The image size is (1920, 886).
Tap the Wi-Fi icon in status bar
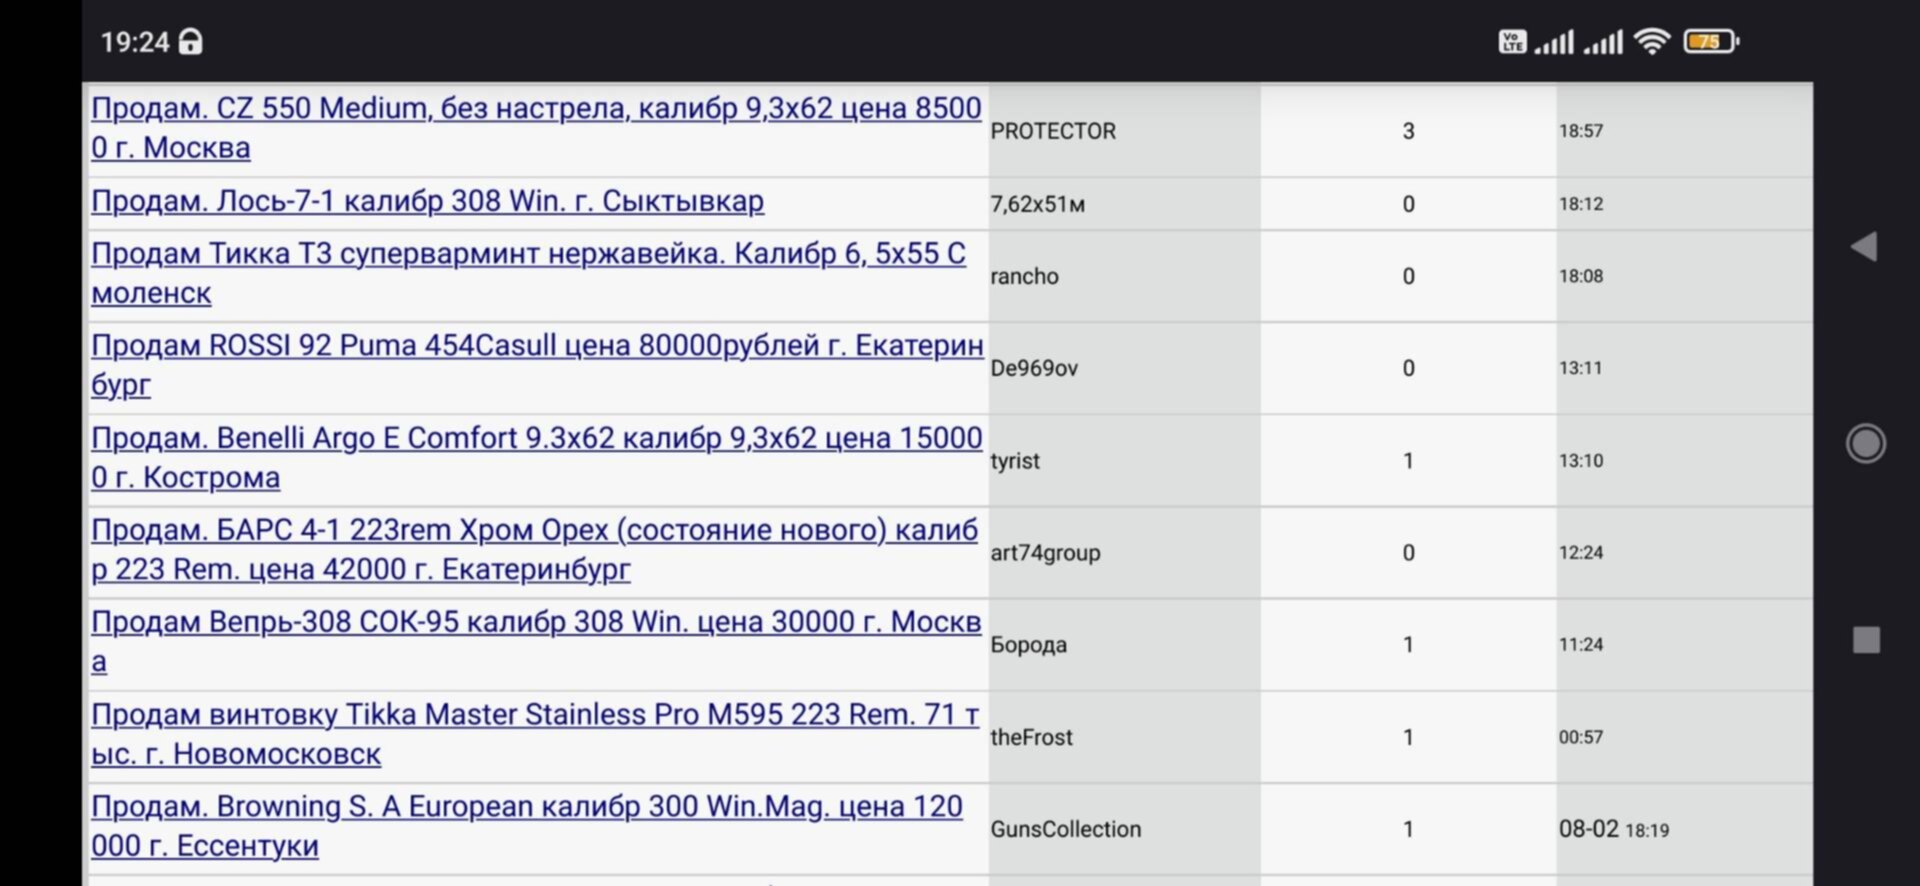tap(1652, 41)
